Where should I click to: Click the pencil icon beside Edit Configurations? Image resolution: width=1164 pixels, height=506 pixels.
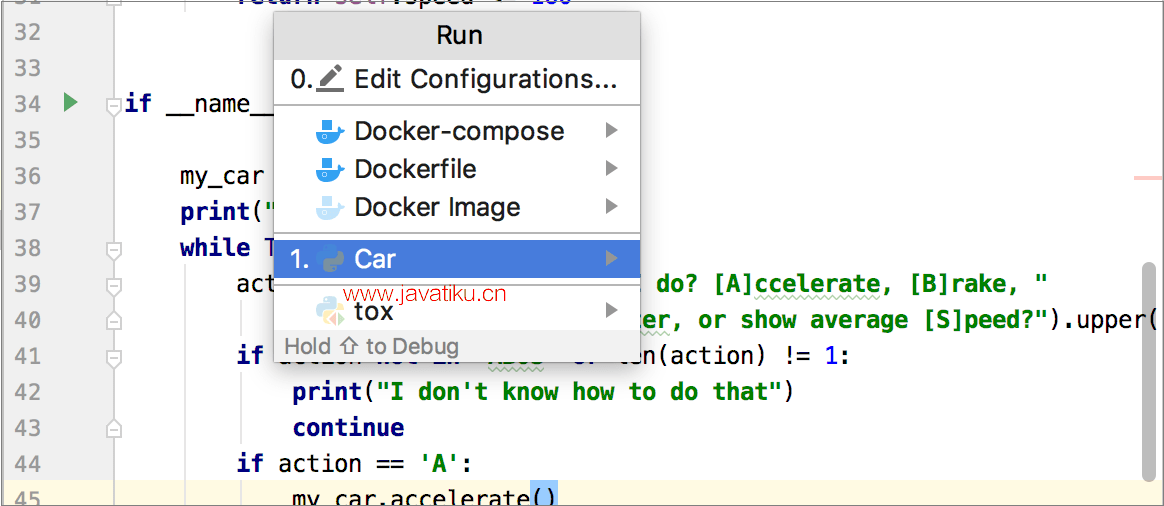[330, 79]
